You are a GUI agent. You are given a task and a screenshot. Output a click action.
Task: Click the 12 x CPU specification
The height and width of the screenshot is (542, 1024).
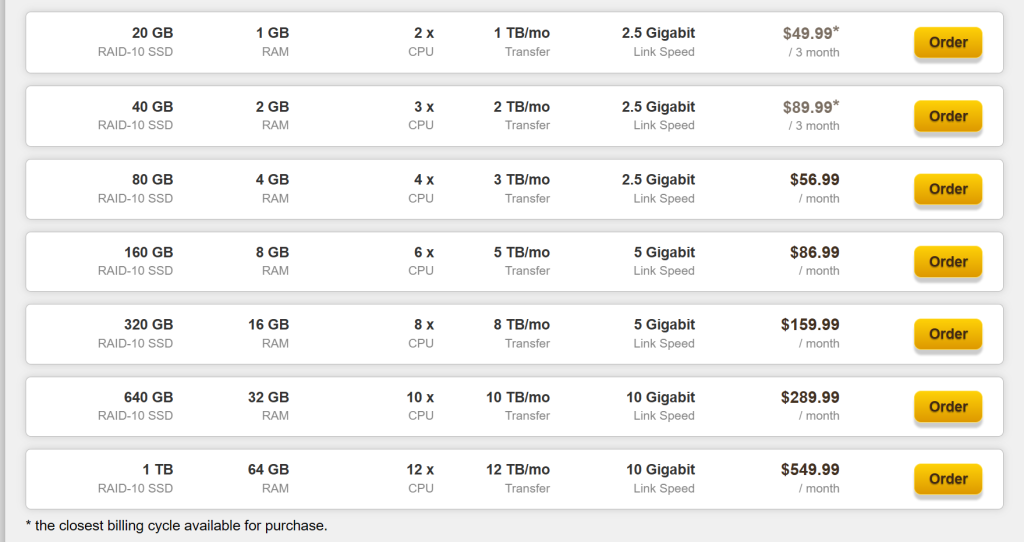coord(420,479)
